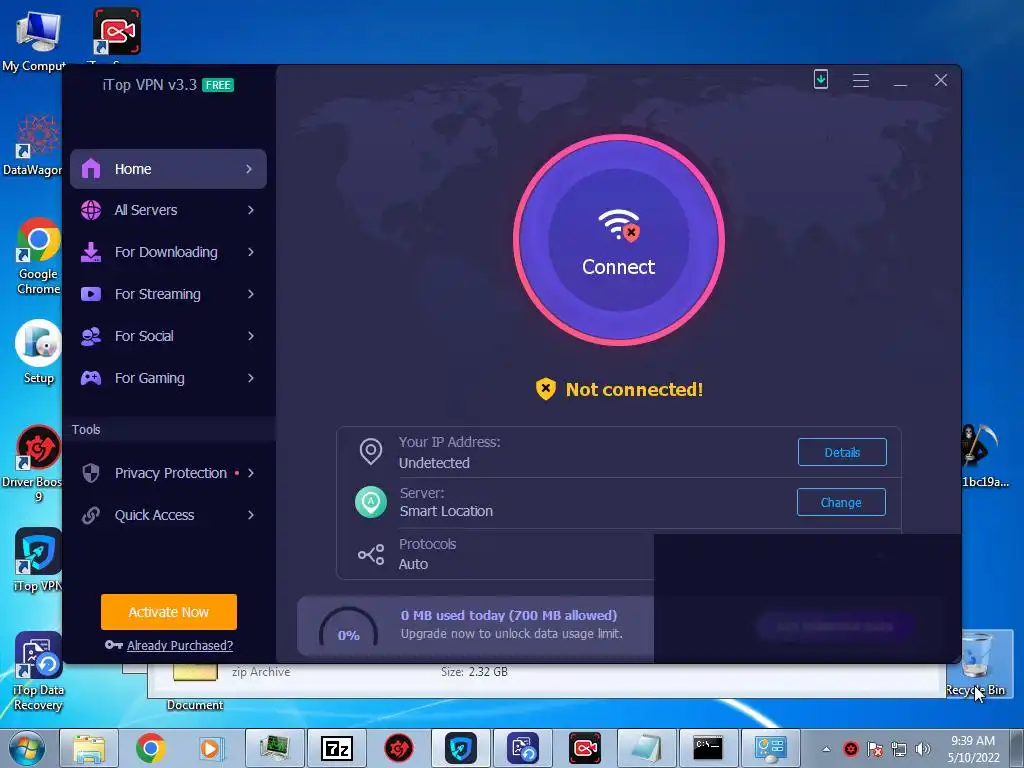This screenshot has height=768, width=1024.
Task: Click the FREE badge next to title
Action: [x=218, y=85]
